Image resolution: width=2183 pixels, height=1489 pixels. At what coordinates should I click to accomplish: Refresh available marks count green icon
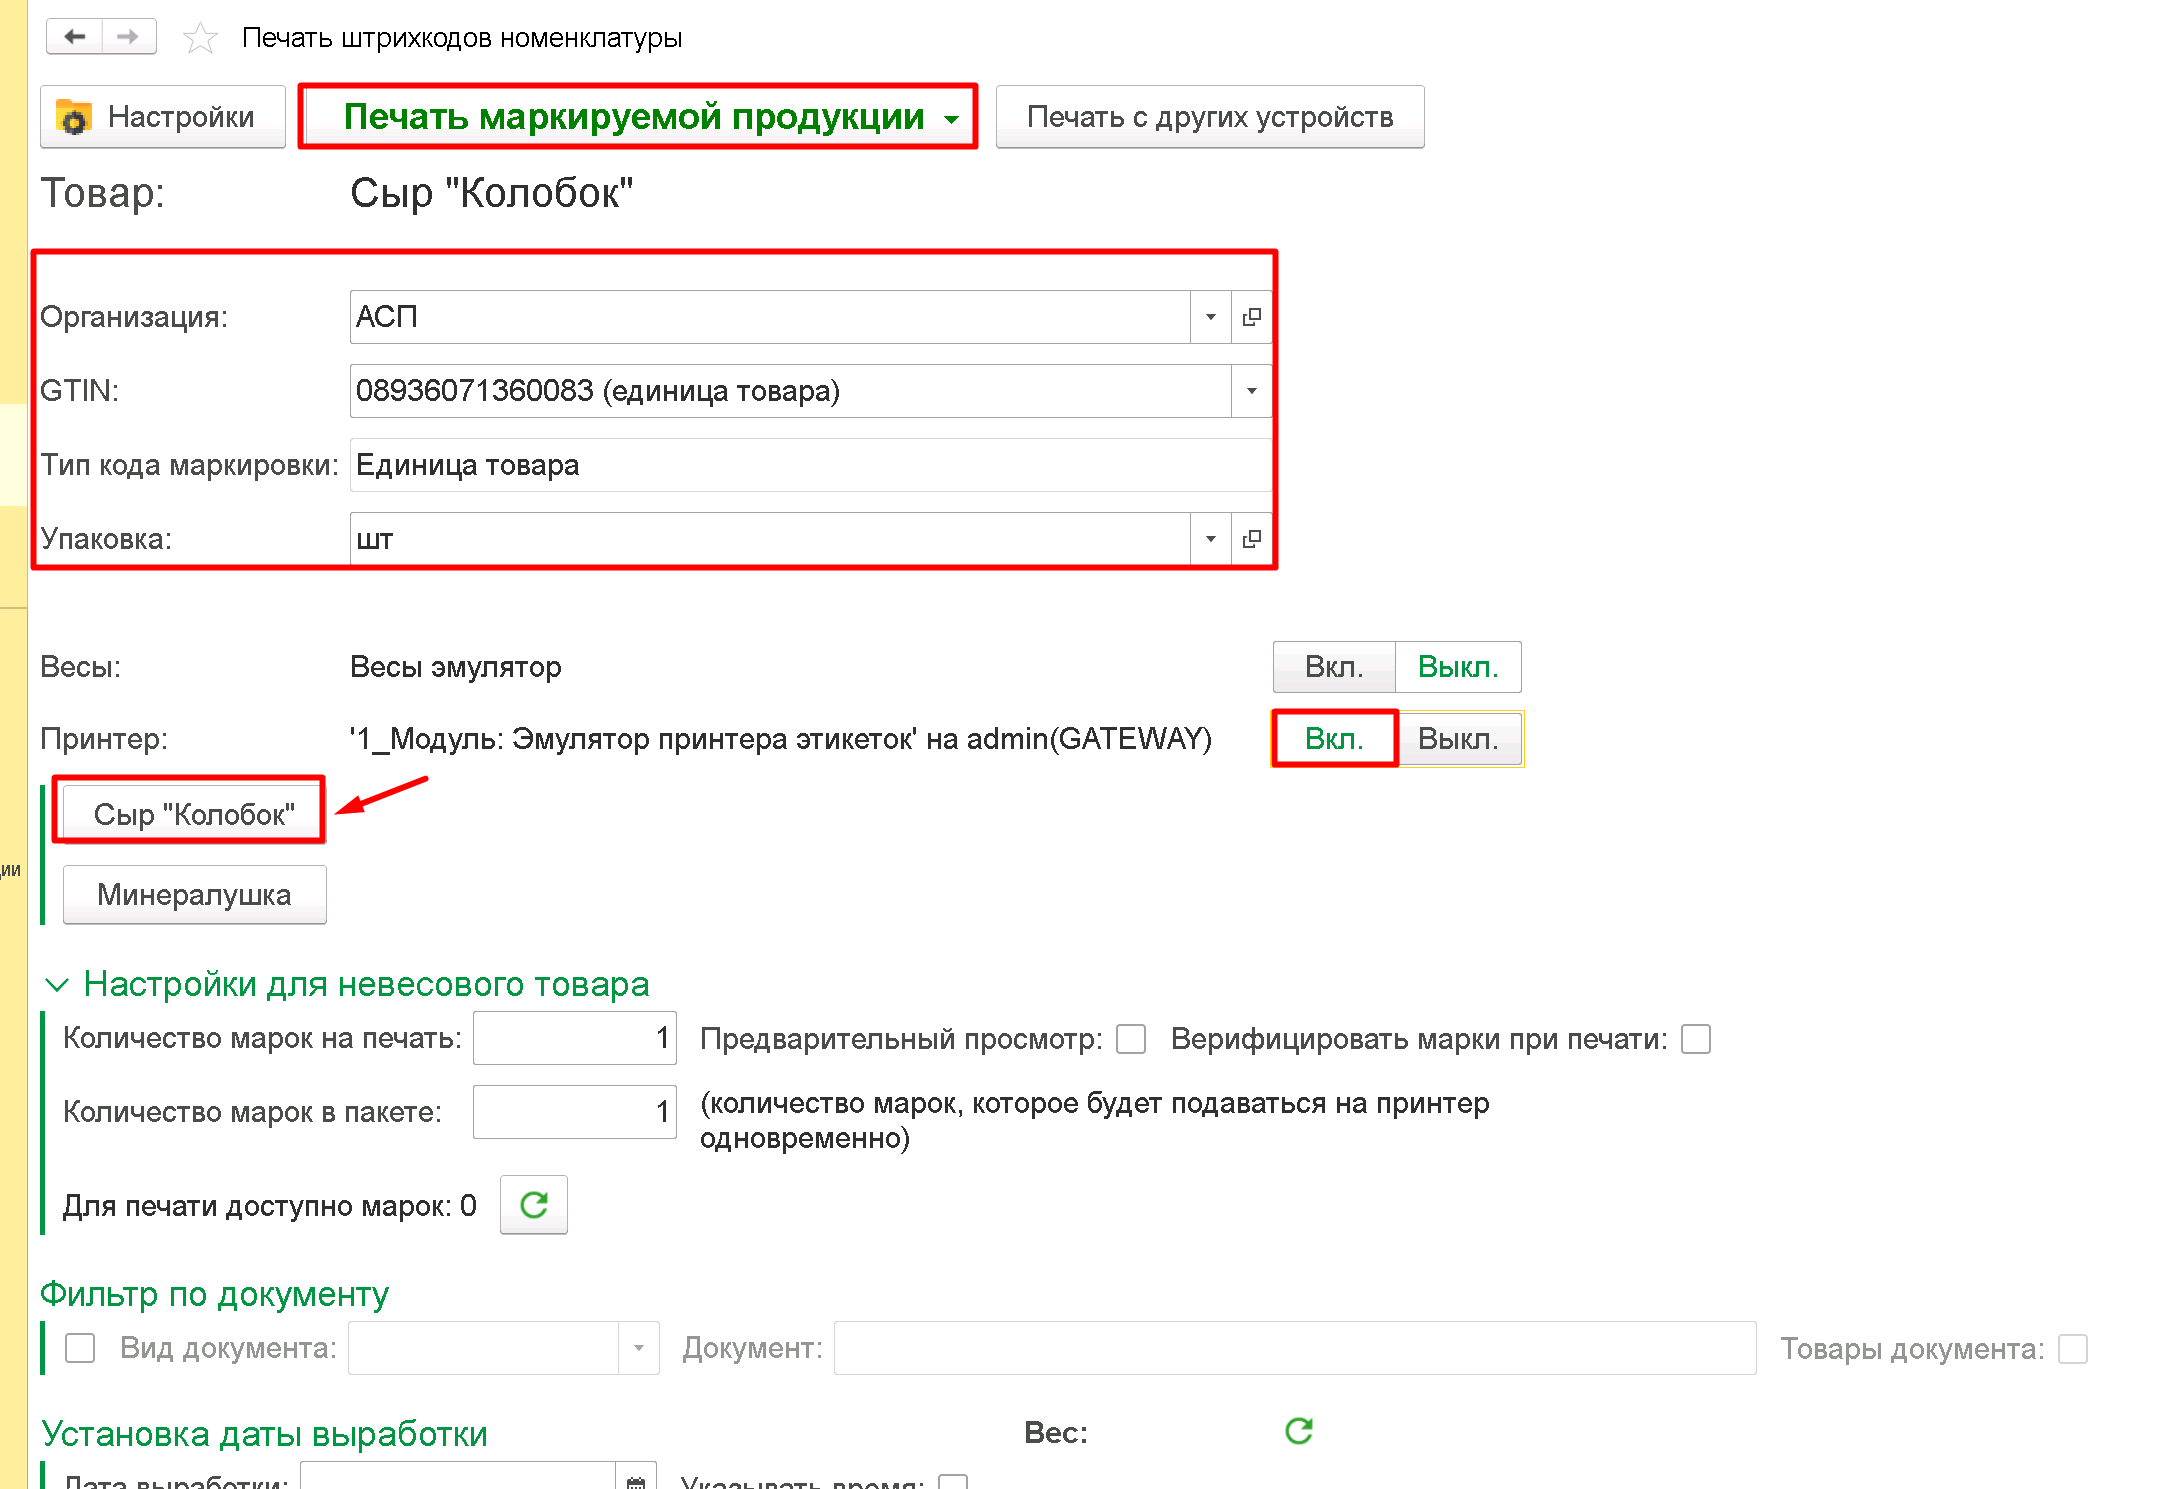point(534,1205)
